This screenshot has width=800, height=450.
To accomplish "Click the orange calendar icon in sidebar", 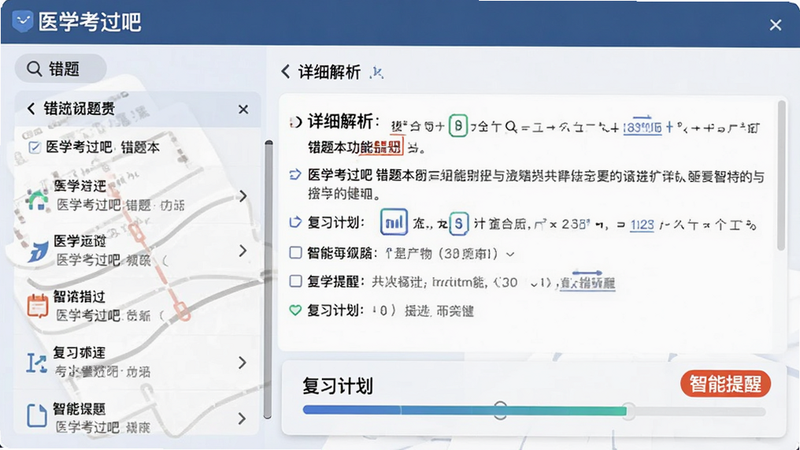I will [38, 306].
